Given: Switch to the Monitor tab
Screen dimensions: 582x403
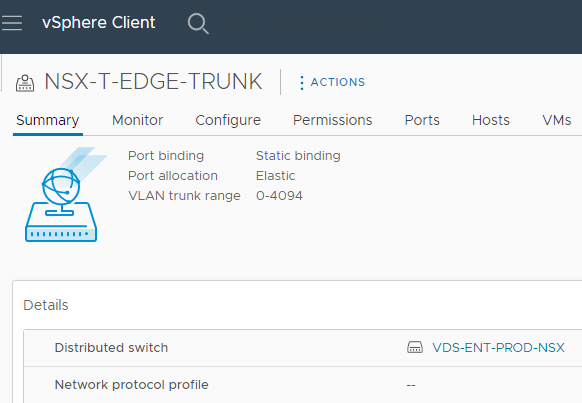Looking at the screenshot, I should (137, 120).
